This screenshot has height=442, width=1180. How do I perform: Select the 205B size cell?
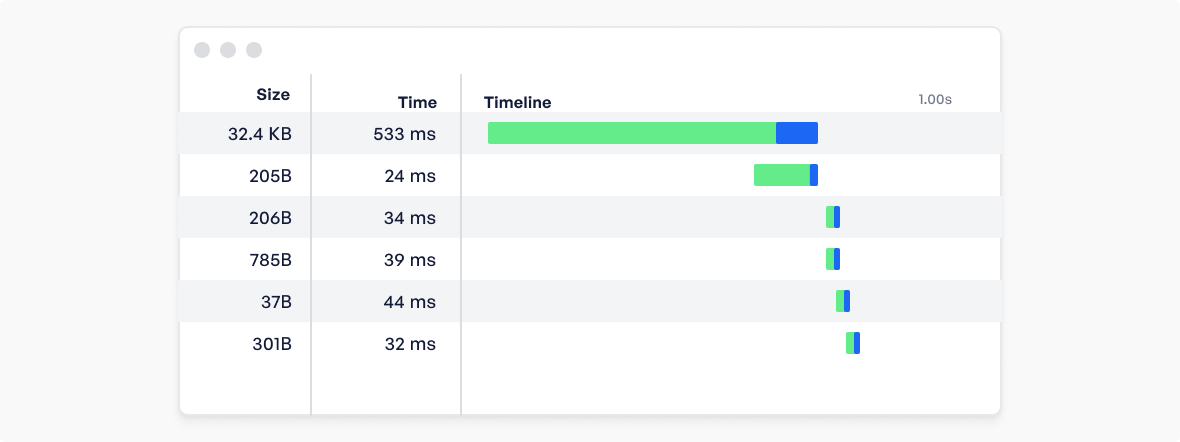tap(271, 176)
